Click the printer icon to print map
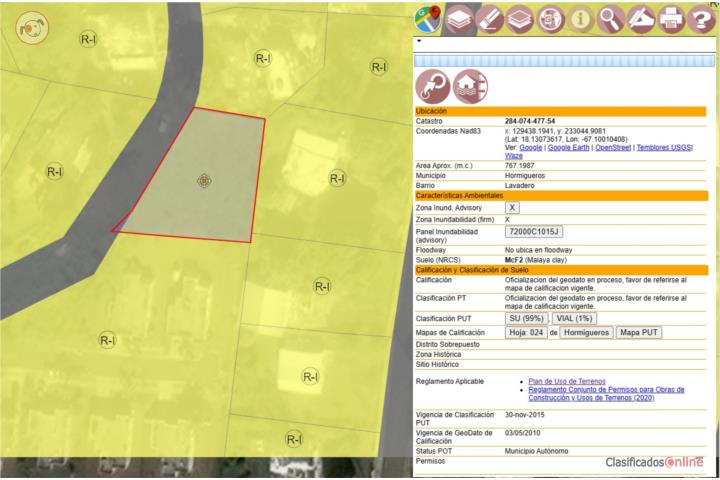This screenshot has width=720, height=480. coord(671,19)
